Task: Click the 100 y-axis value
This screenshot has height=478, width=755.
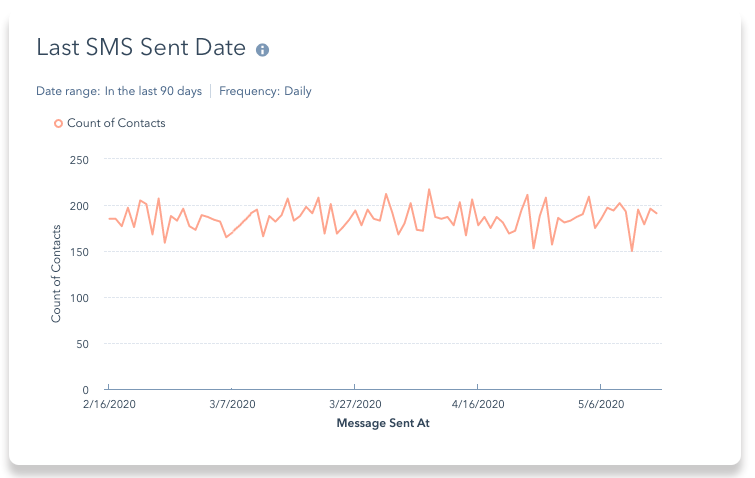Action: (x=80, y=298)
